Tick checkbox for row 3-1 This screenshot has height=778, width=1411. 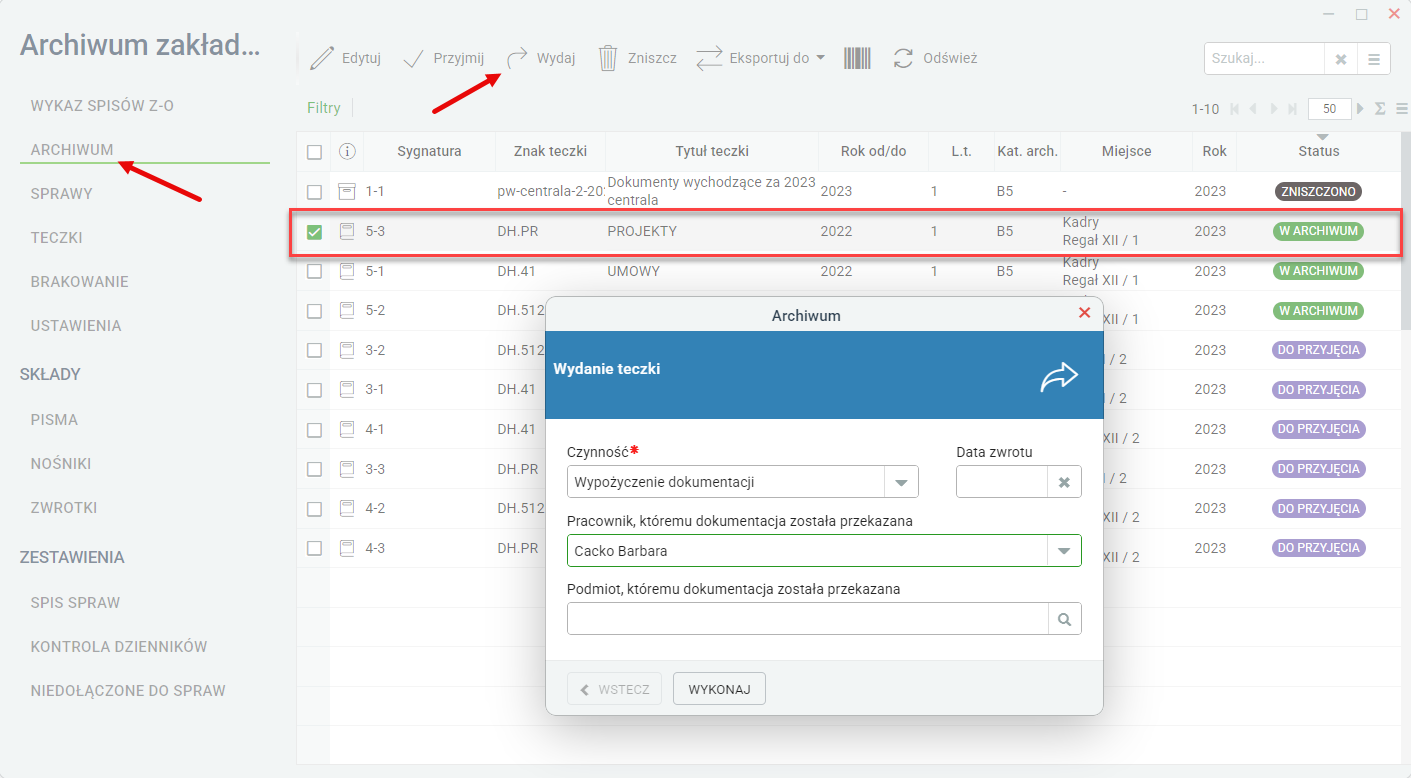pos(314,390)
